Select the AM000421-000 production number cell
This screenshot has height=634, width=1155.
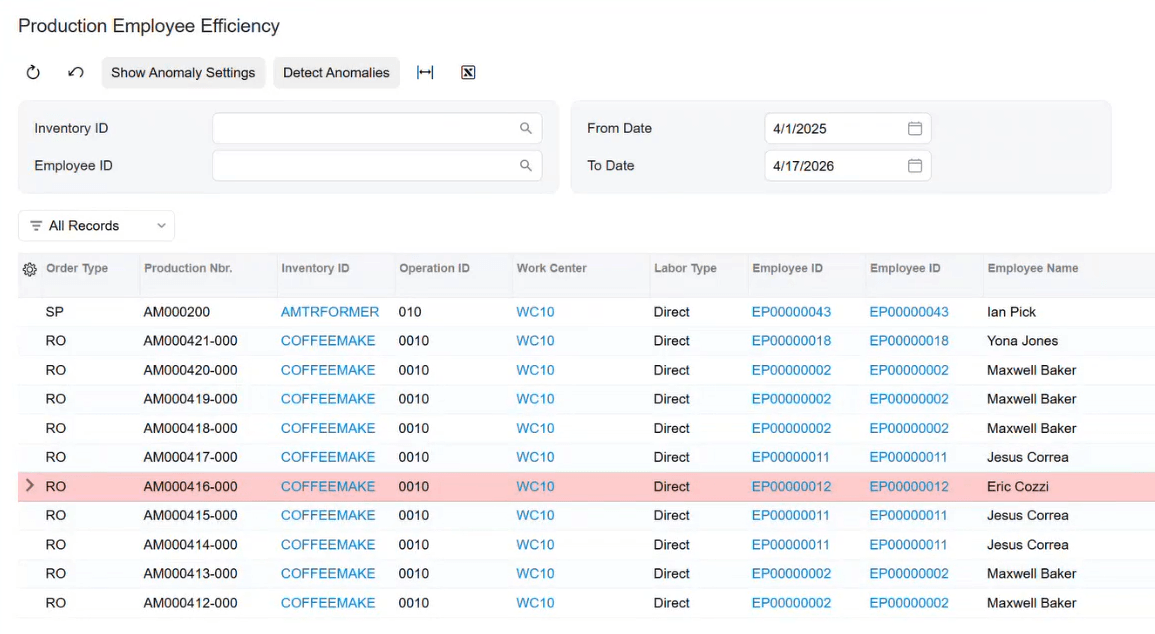191,341
